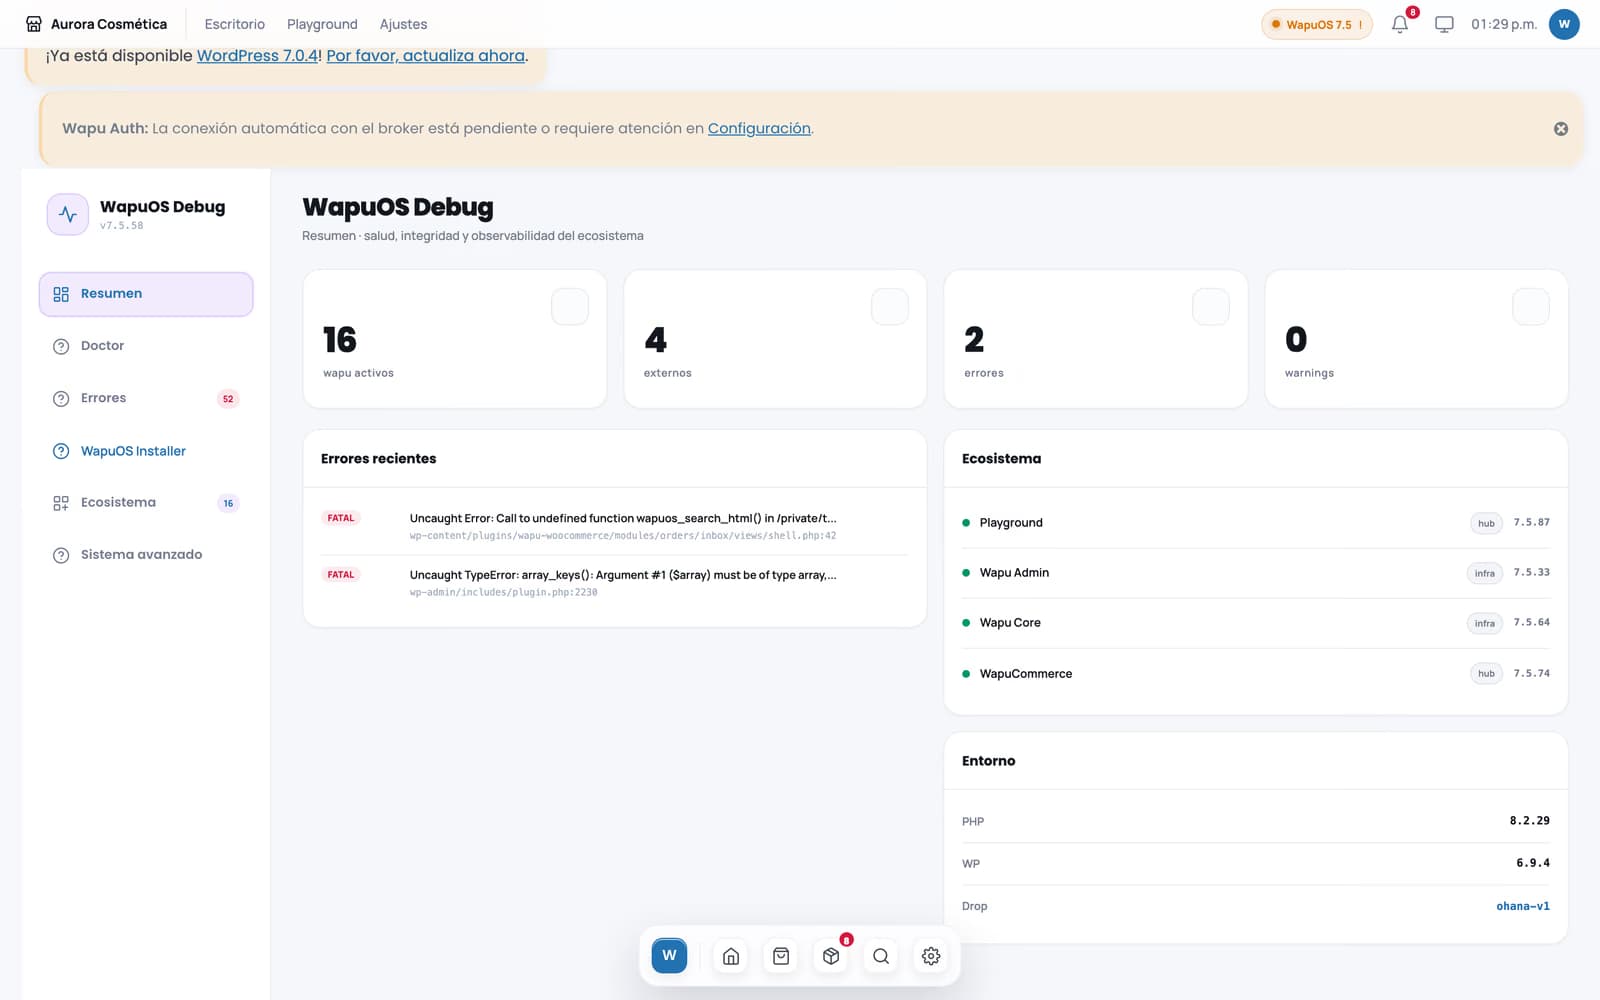The image size is (1600, 1000).
Task: Open the settings gear in dock
Action: (x=931, y=956)
